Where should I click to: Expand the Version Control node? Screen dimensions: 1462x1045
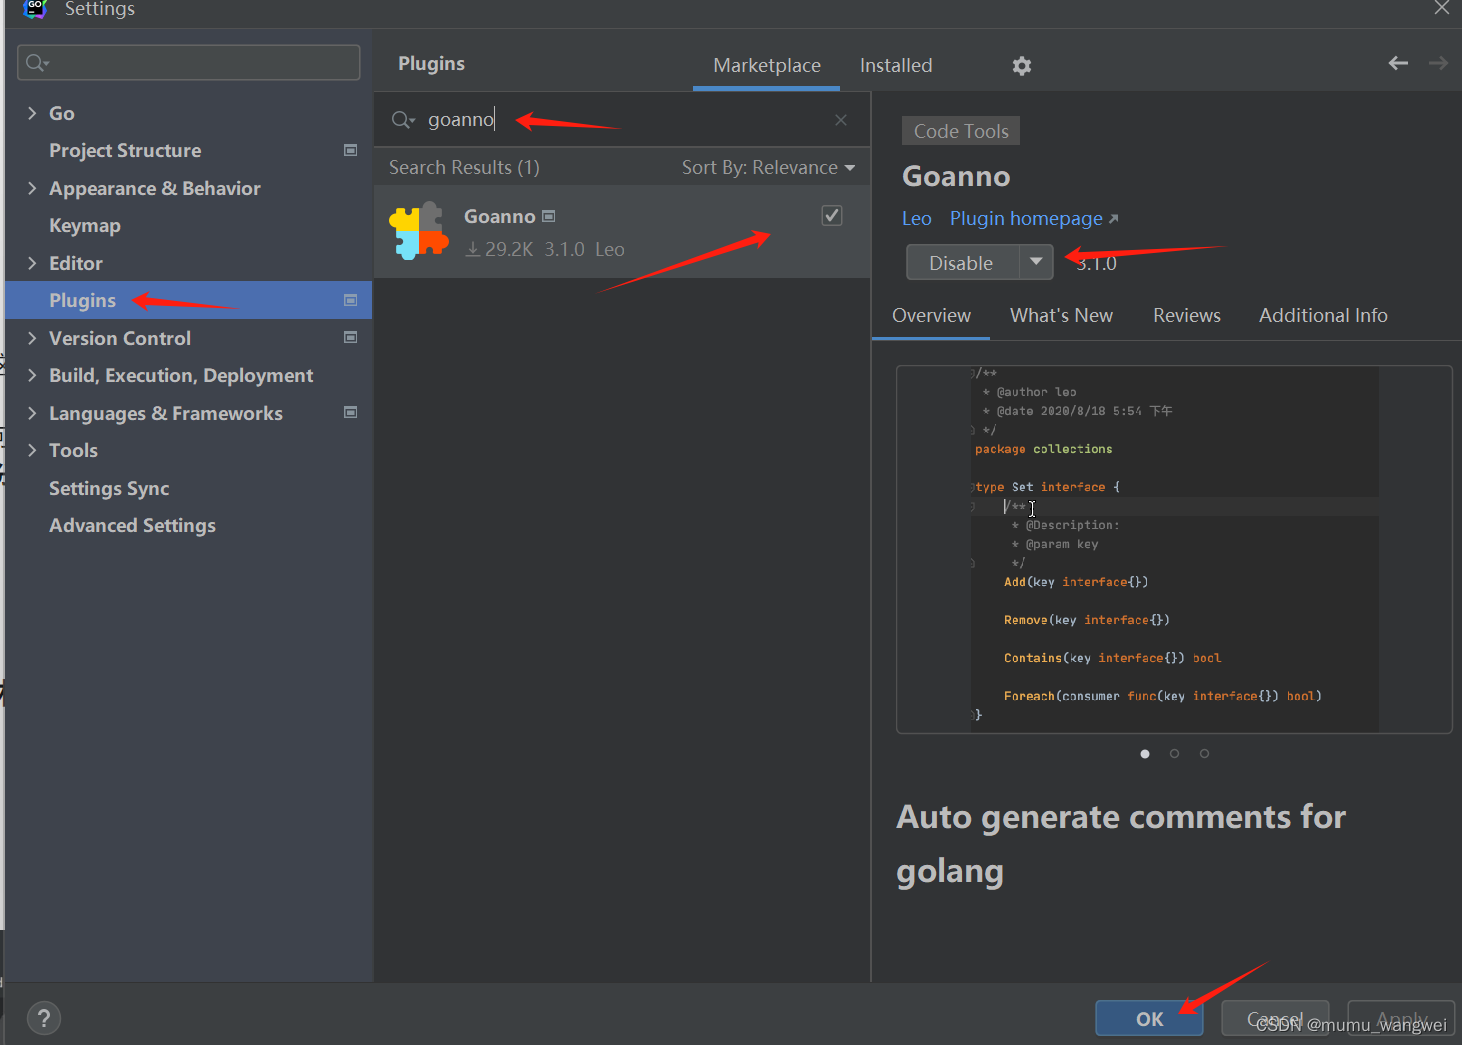click(x=32, y=338)
